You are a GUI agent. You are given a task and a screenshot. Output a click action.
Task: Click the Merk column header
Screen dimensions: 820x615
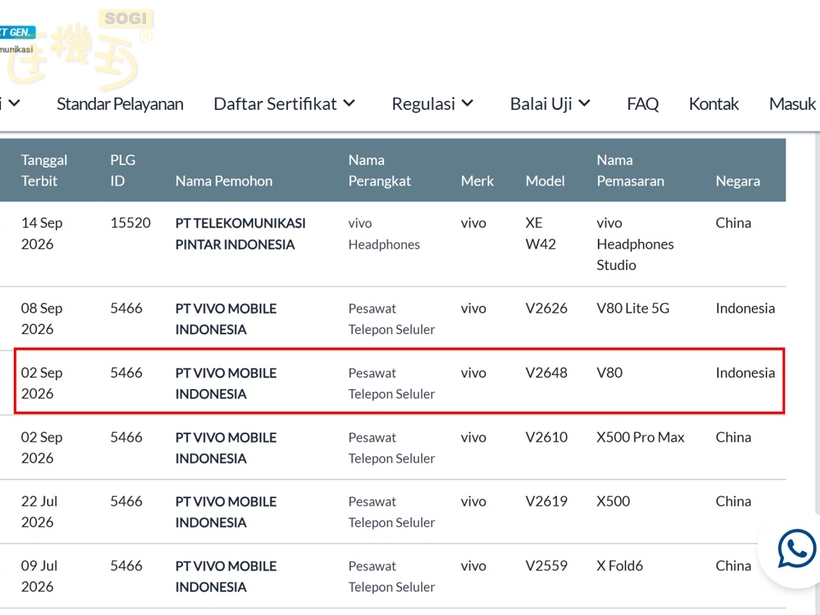(477, 181)
